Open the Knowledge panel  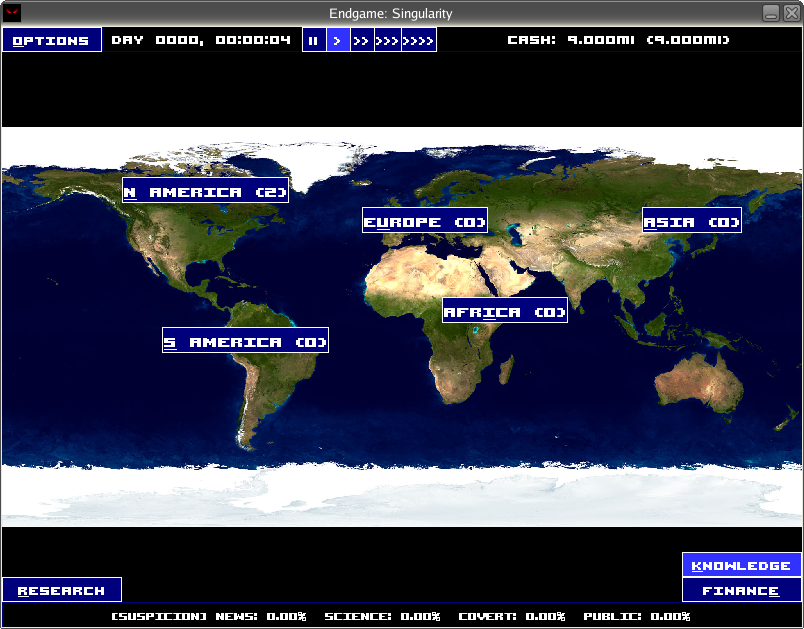click(741, 565)
